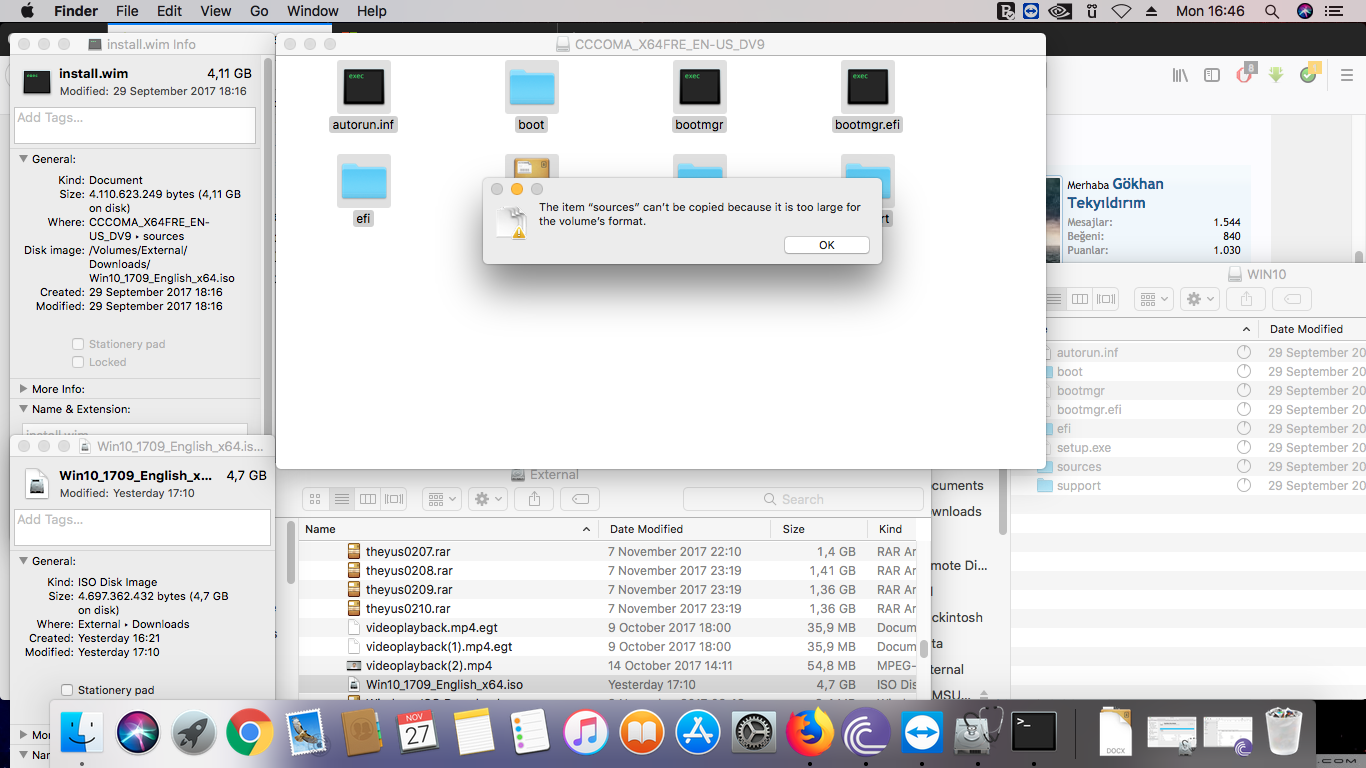Expand the More Info section
Screen dimensions: 1366x768
coord(23,389)
